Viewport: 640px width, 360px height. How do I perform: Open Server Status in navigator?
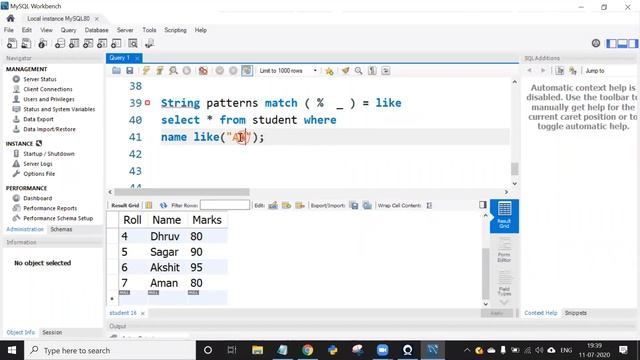click(x=40, y=79)
